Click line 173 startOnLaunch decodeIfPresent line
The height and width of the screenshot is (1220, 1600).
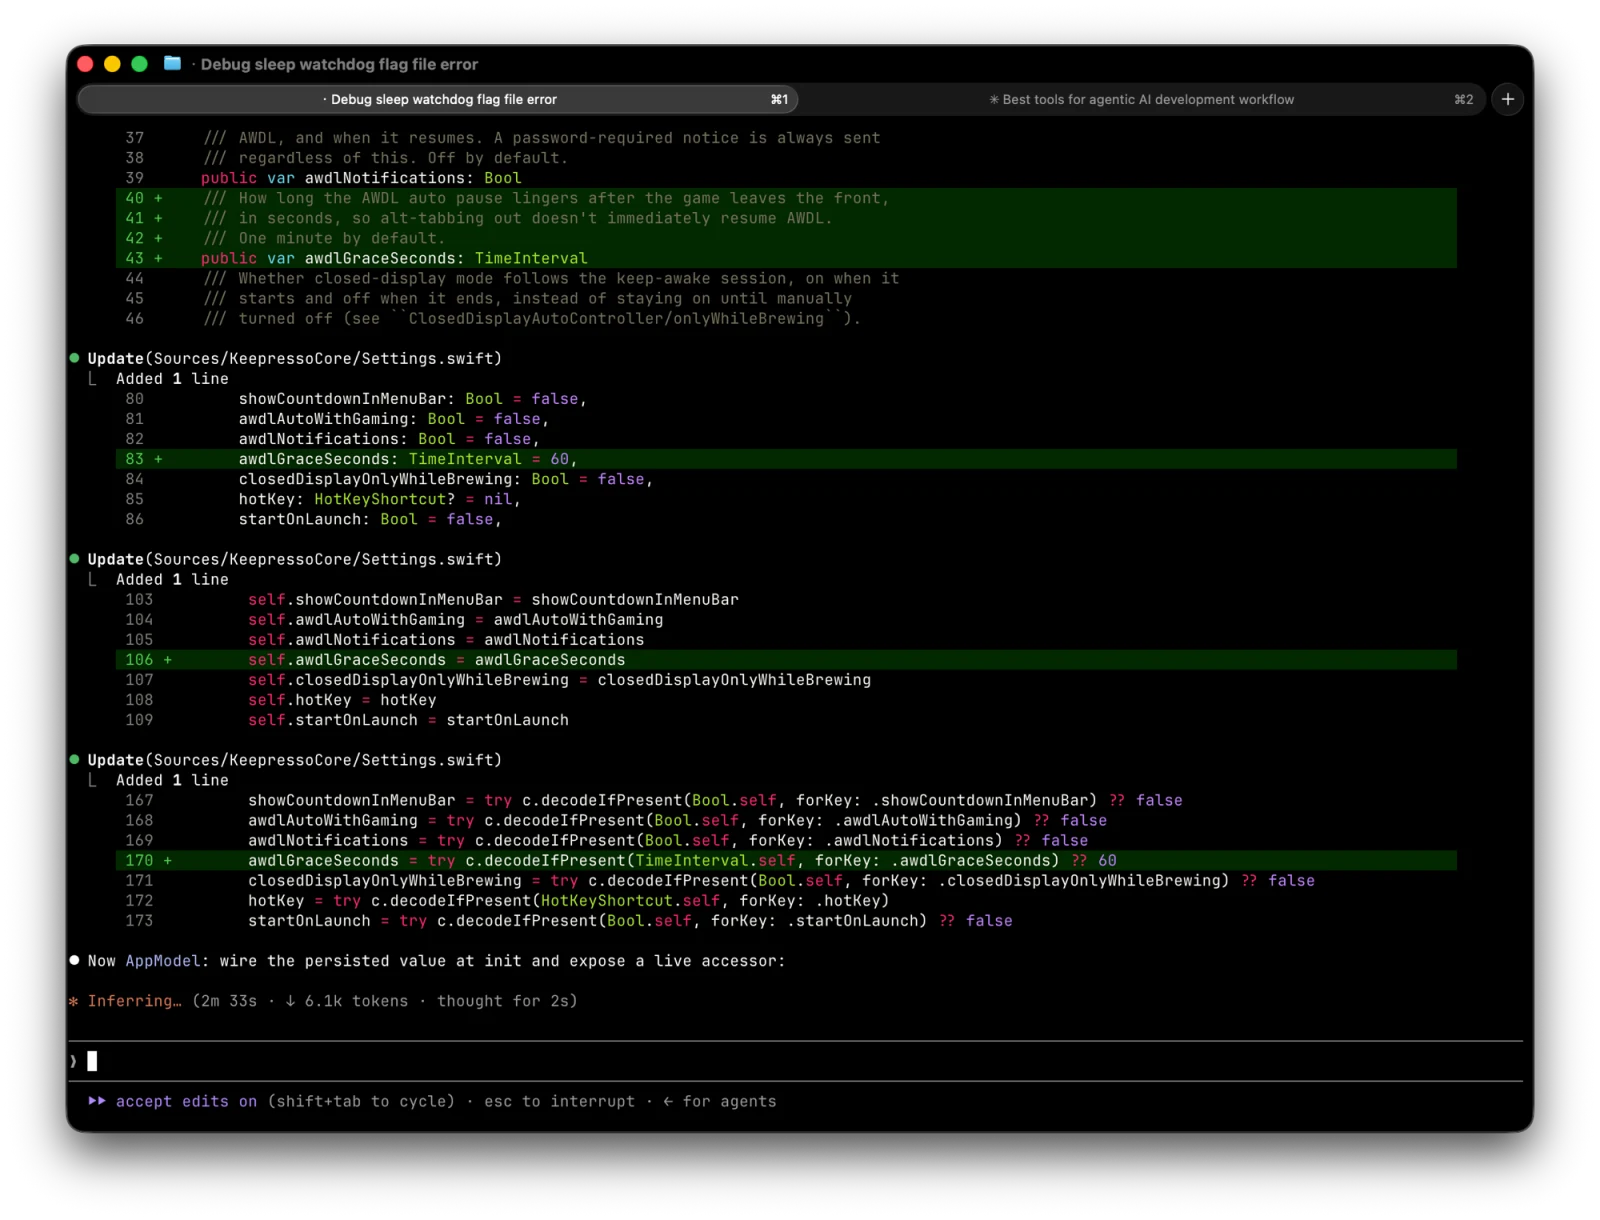pyautogui.click(x=630, y=921)
